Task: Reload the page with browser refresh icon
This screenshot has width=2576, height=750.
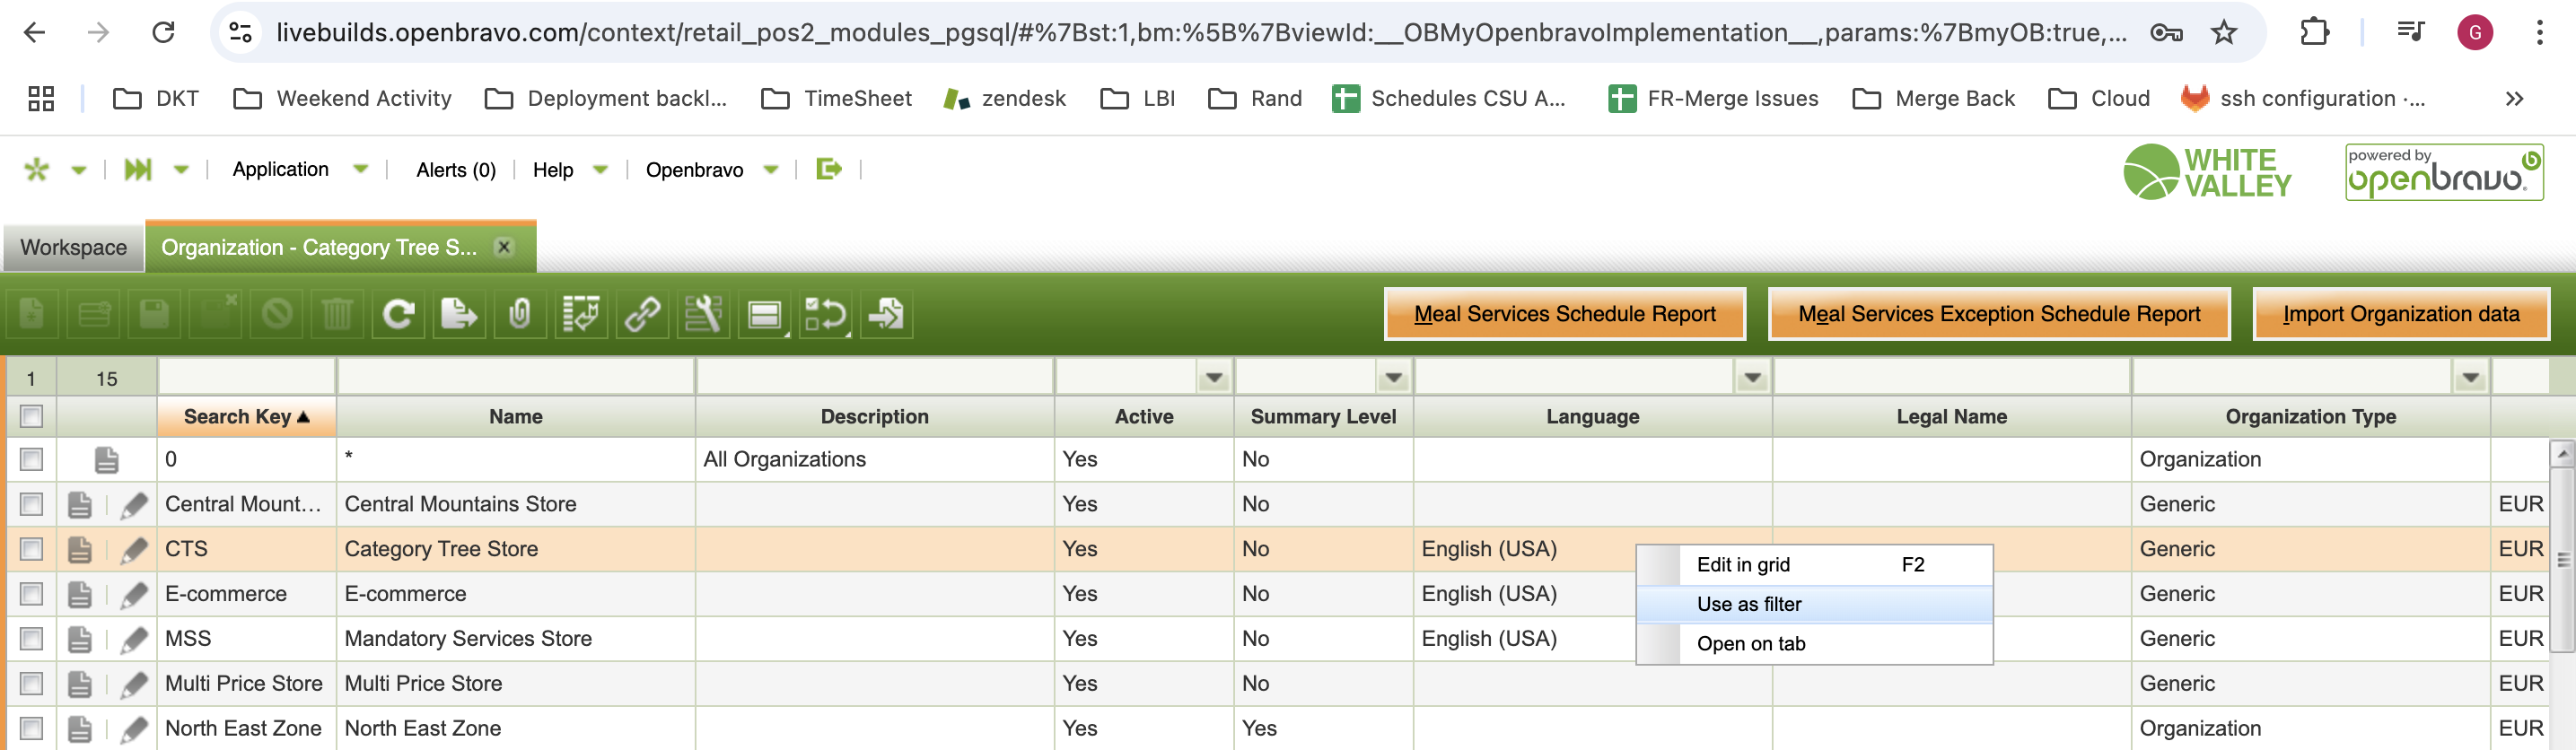Action: [x=163, y=32]
